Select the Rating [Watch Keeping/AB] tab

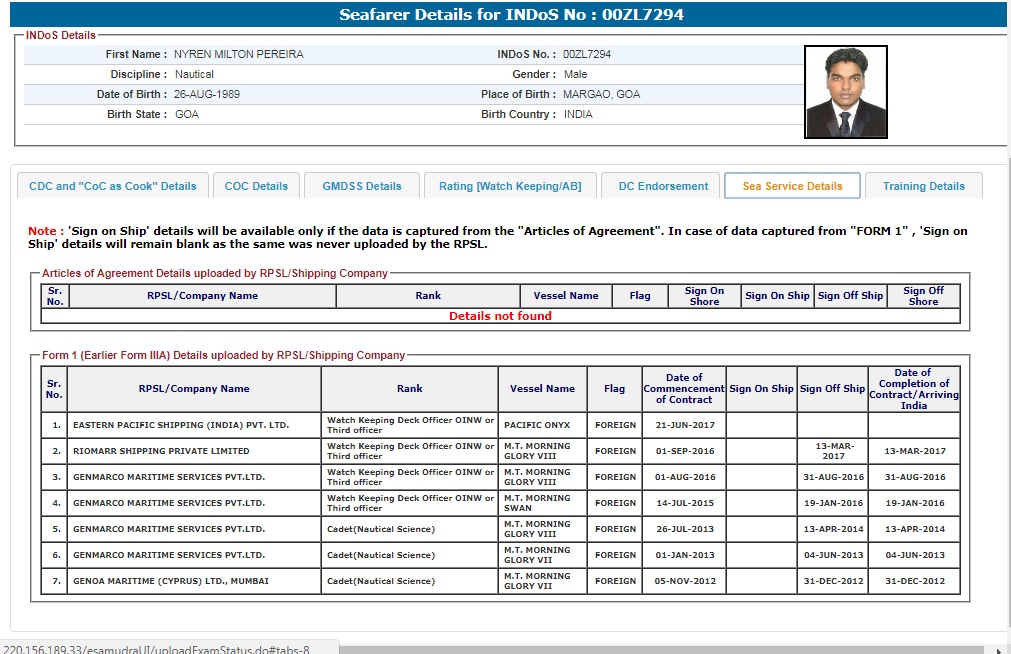(510, 186)
